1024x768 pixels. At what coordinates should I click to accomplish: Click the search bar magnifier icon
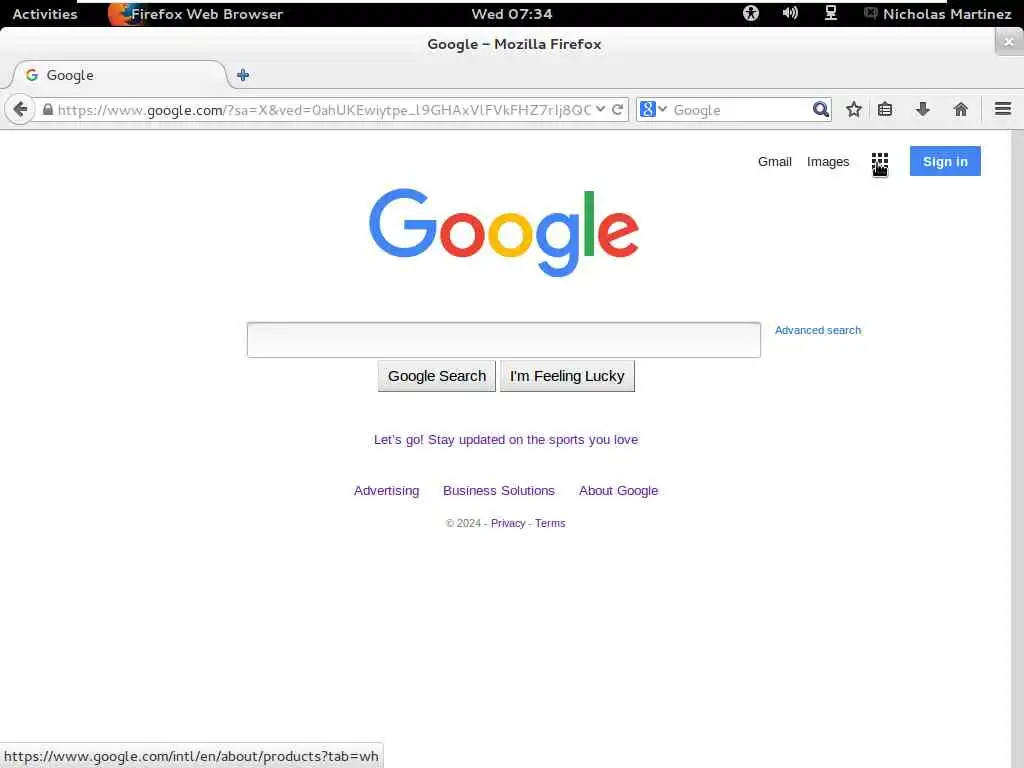tap(820, 109)
